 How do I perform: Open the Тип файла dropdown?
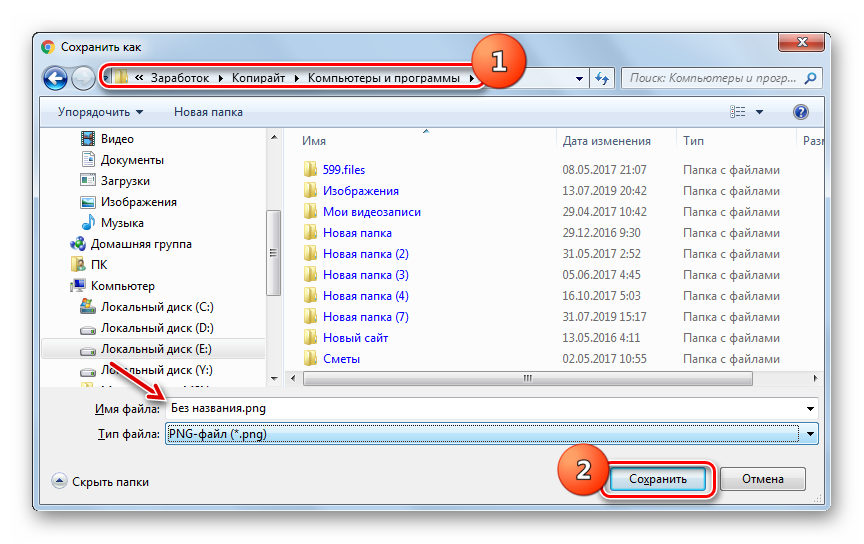coord(810,434)
